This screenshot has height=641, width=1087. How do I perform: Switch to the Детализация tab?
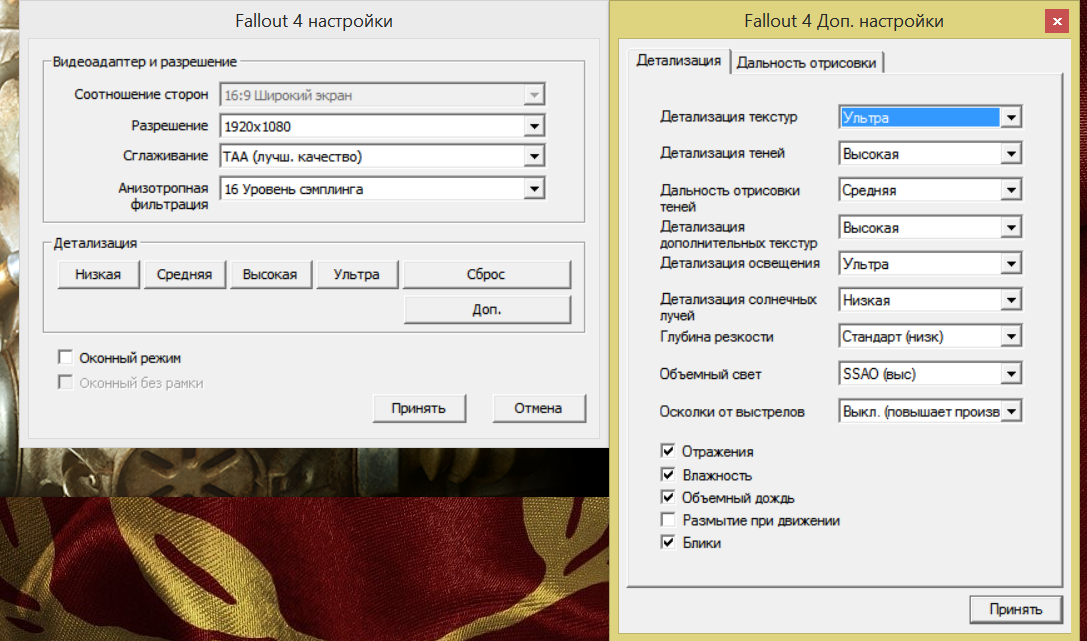[x=679, y=61]
